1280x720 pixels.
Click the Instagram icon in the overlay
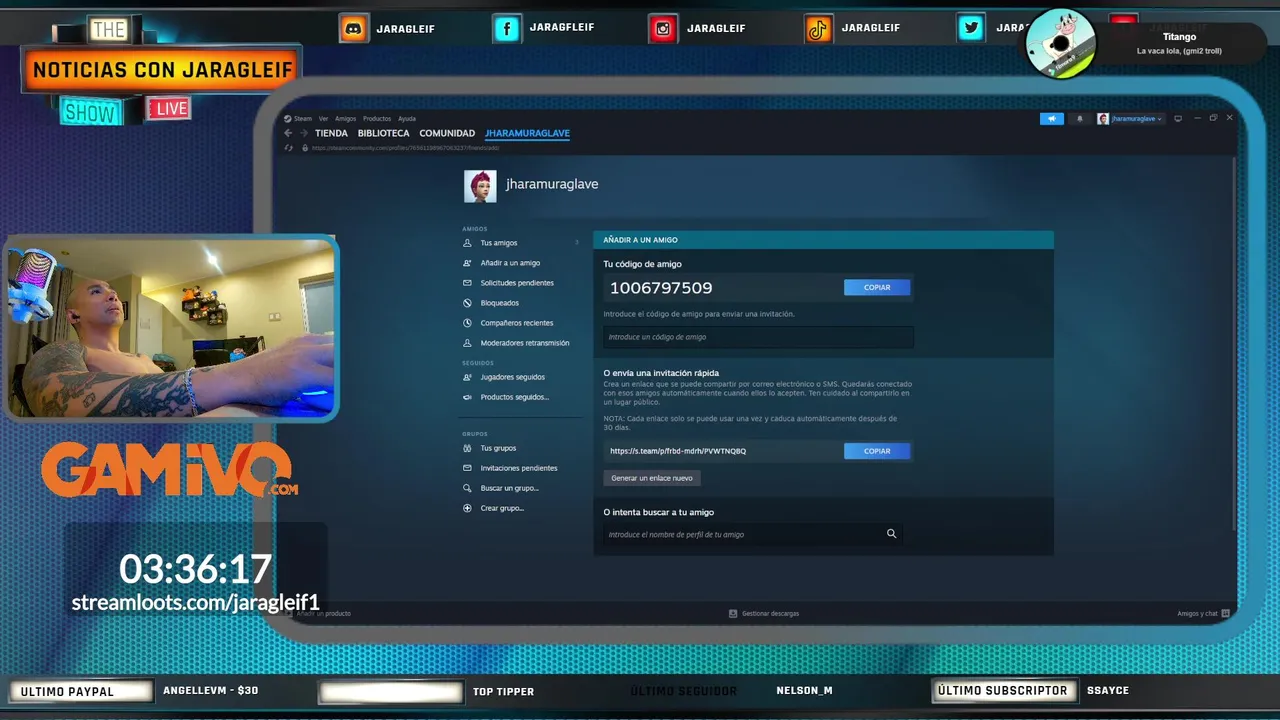click(663, 29)
